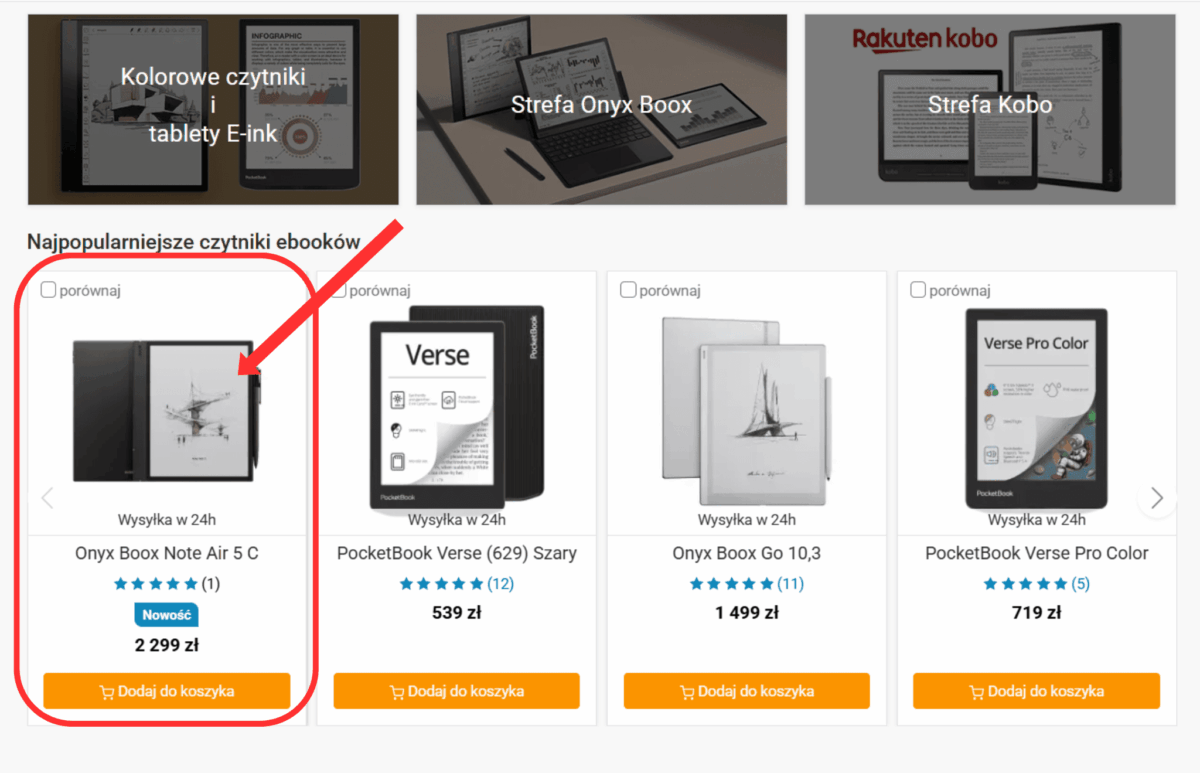Tick the compare checkbox for PocketBook Verse Pro Color
This screenshot has width=1200, height=773.
tap(918, 290)
